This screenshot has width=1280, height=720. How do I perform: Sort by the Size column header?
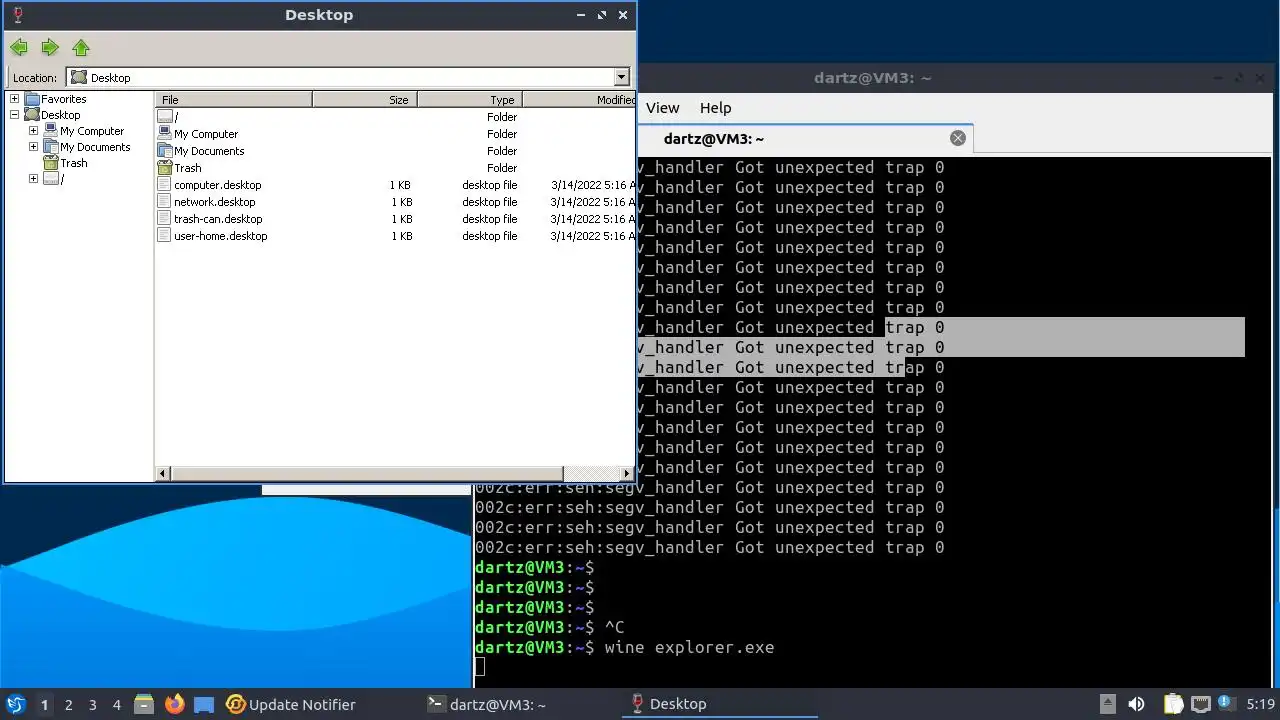[365, 99]
